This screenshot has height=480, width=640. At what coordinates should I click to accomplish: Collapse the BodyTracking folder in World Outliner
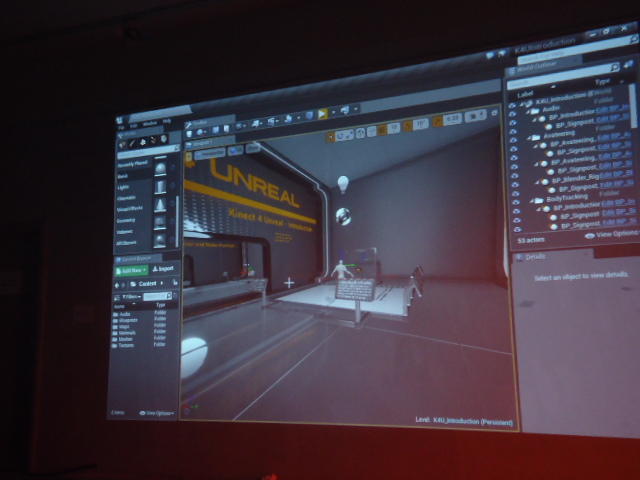click(532, 201)
